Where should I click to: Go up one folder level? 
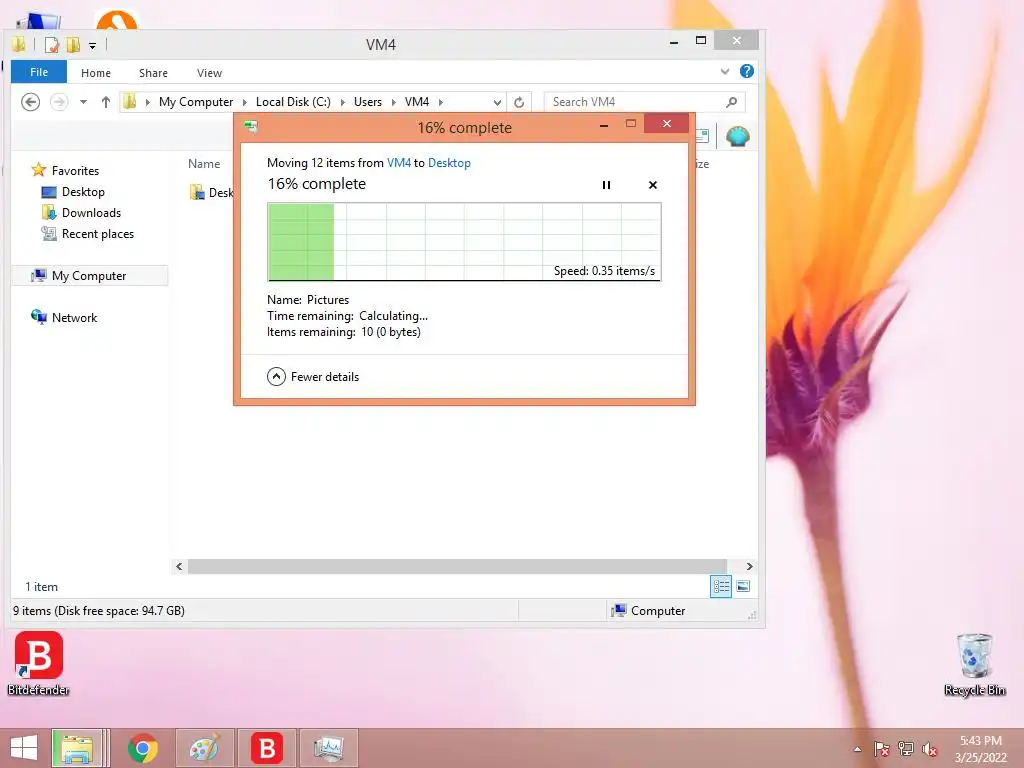pyautogui.click(x=106, y=102)
